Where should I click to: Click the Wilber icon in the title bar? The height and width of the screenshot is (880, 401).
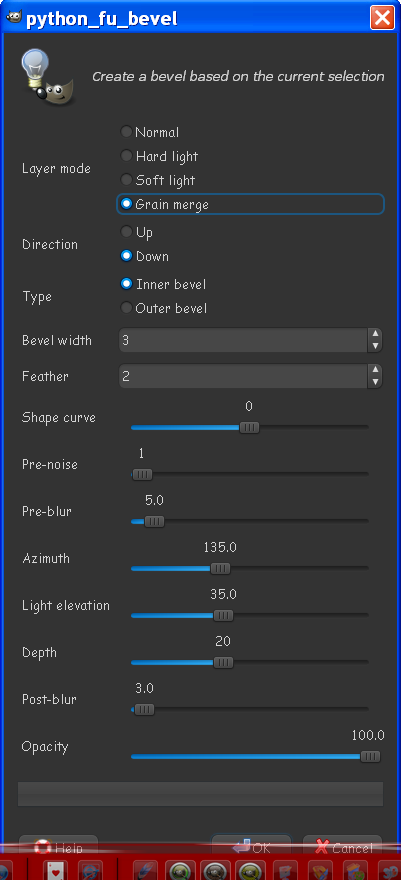click(x=13, y=19)
